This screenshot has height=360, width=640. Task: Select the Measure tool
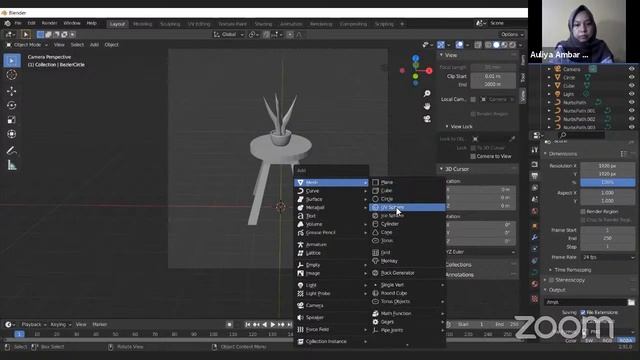coord(12,165)
